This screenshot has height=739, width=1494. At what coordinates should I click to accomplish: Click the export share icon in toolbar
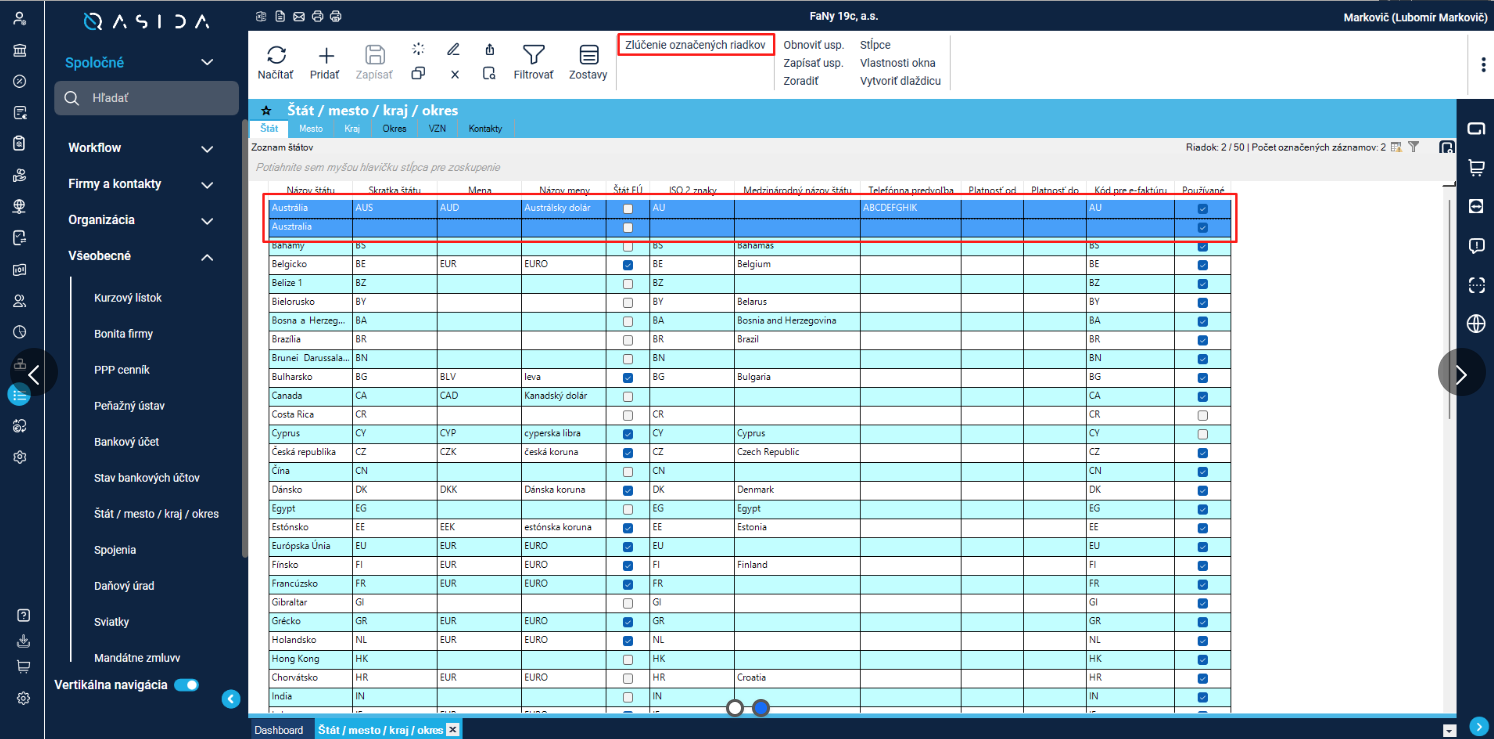point(489,48)
